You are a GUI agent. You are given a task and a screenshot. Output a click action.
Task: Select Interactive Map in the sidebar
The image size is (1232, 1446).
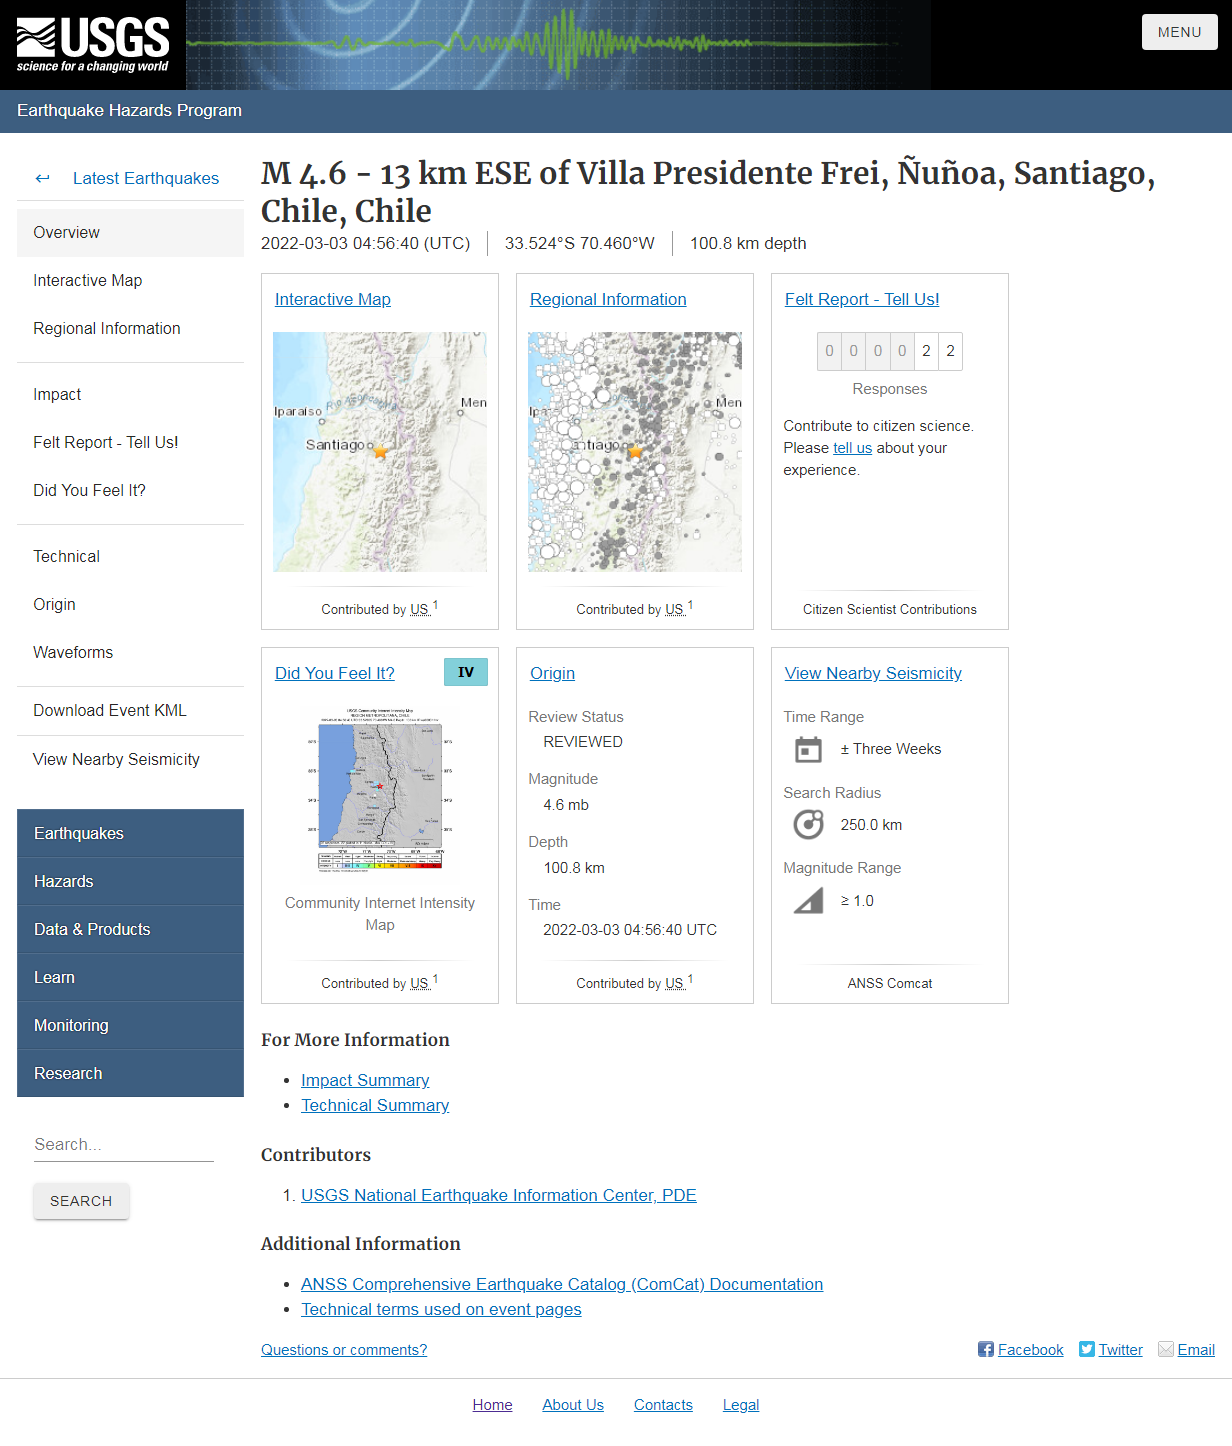point(130,280)
